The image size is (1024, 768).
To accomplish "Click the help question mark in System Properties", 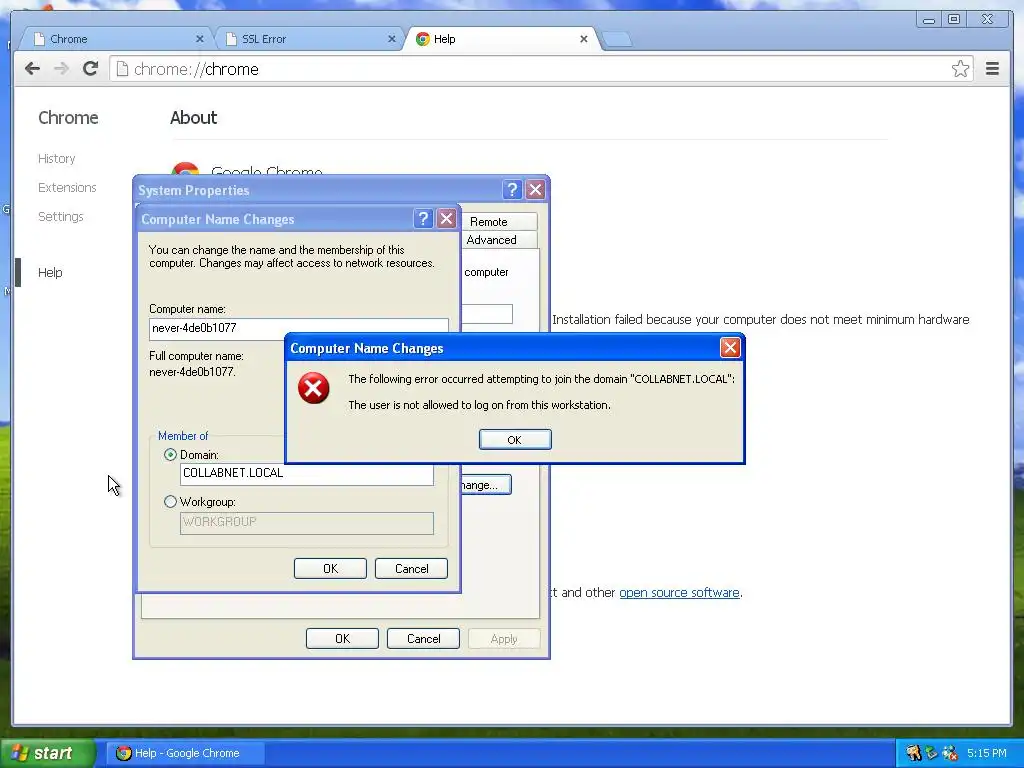I will [x=512, y=190].
